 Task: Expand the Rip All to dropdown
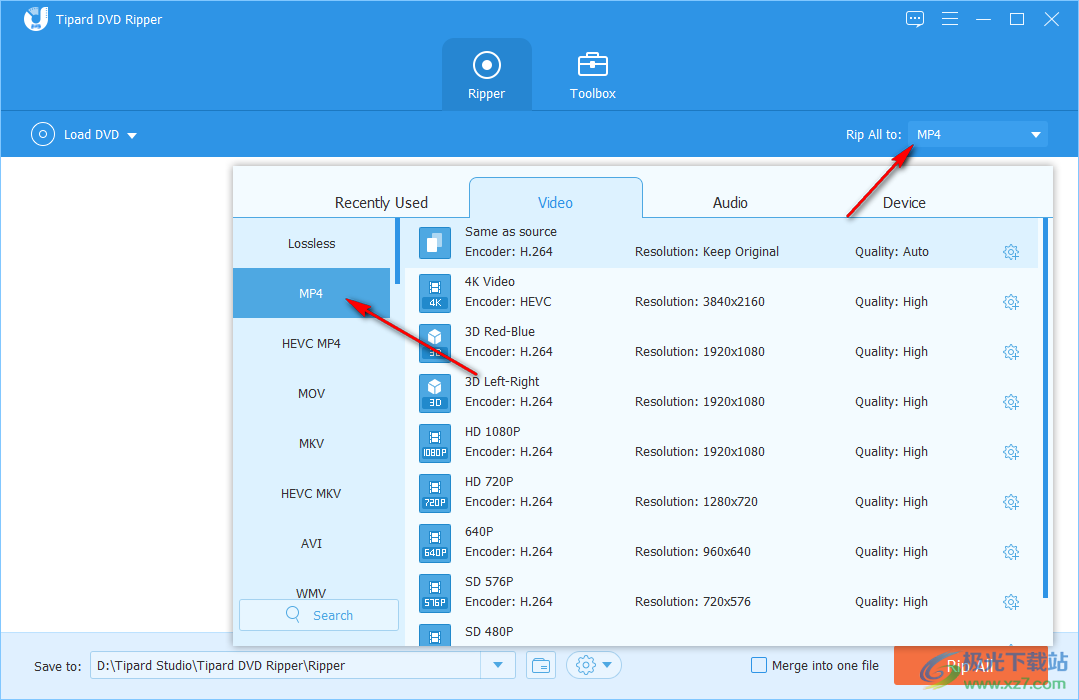click(1035, 135)
